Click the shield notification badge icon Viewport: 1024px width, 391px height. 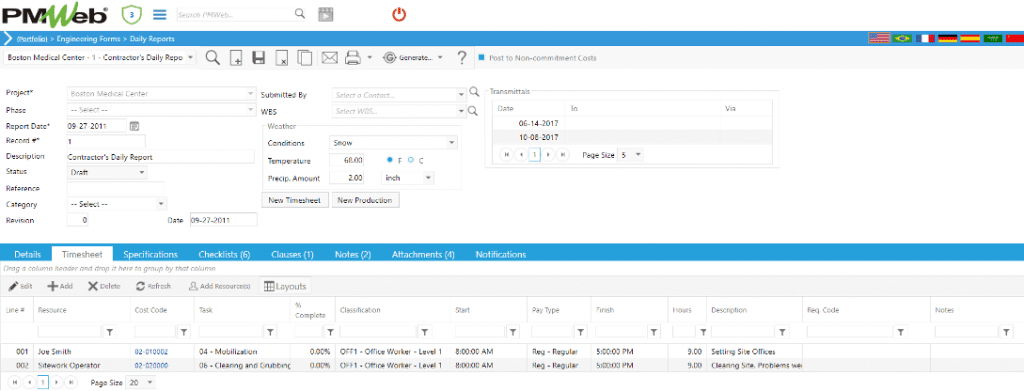click(132, 14)
